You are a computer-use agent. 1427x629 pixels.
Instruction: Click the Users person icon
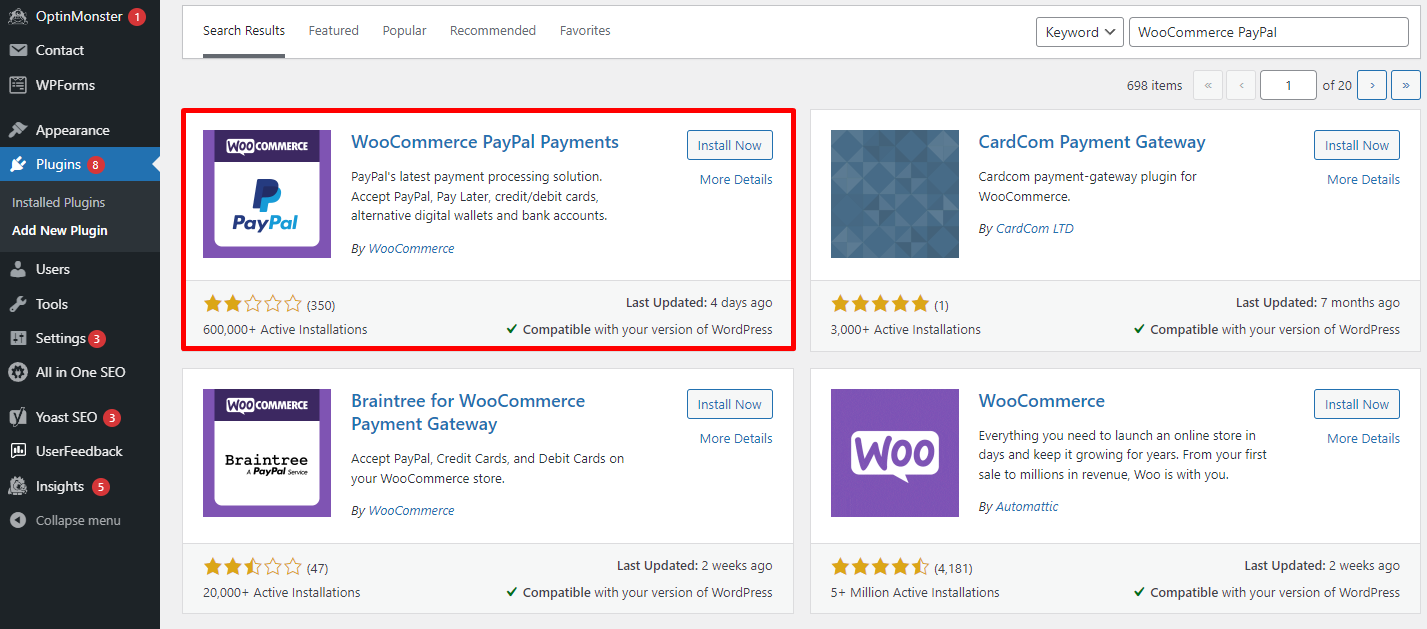(18, 269)
